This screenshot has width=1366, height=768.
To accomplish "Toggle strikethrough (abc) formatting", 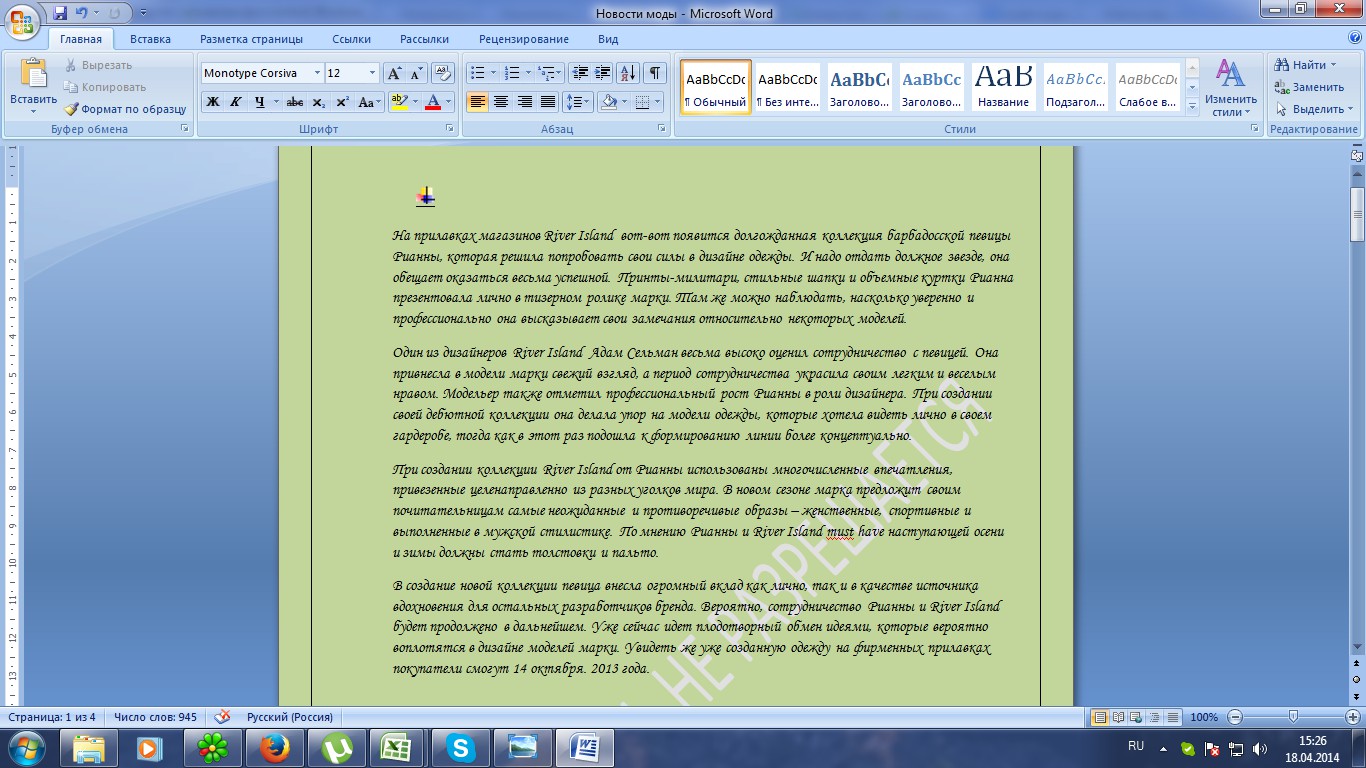I will 295,102.
